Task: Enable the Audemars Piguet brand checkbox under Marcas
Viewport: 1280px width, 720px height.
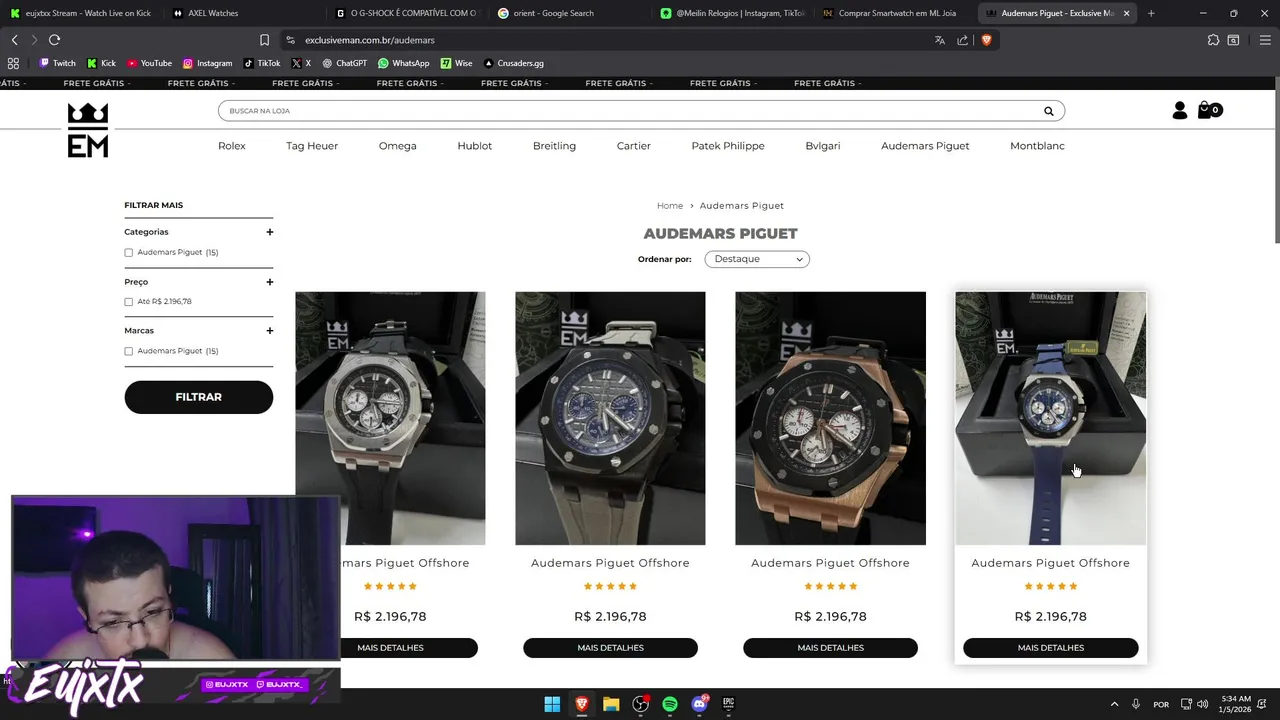Action: 128,351
